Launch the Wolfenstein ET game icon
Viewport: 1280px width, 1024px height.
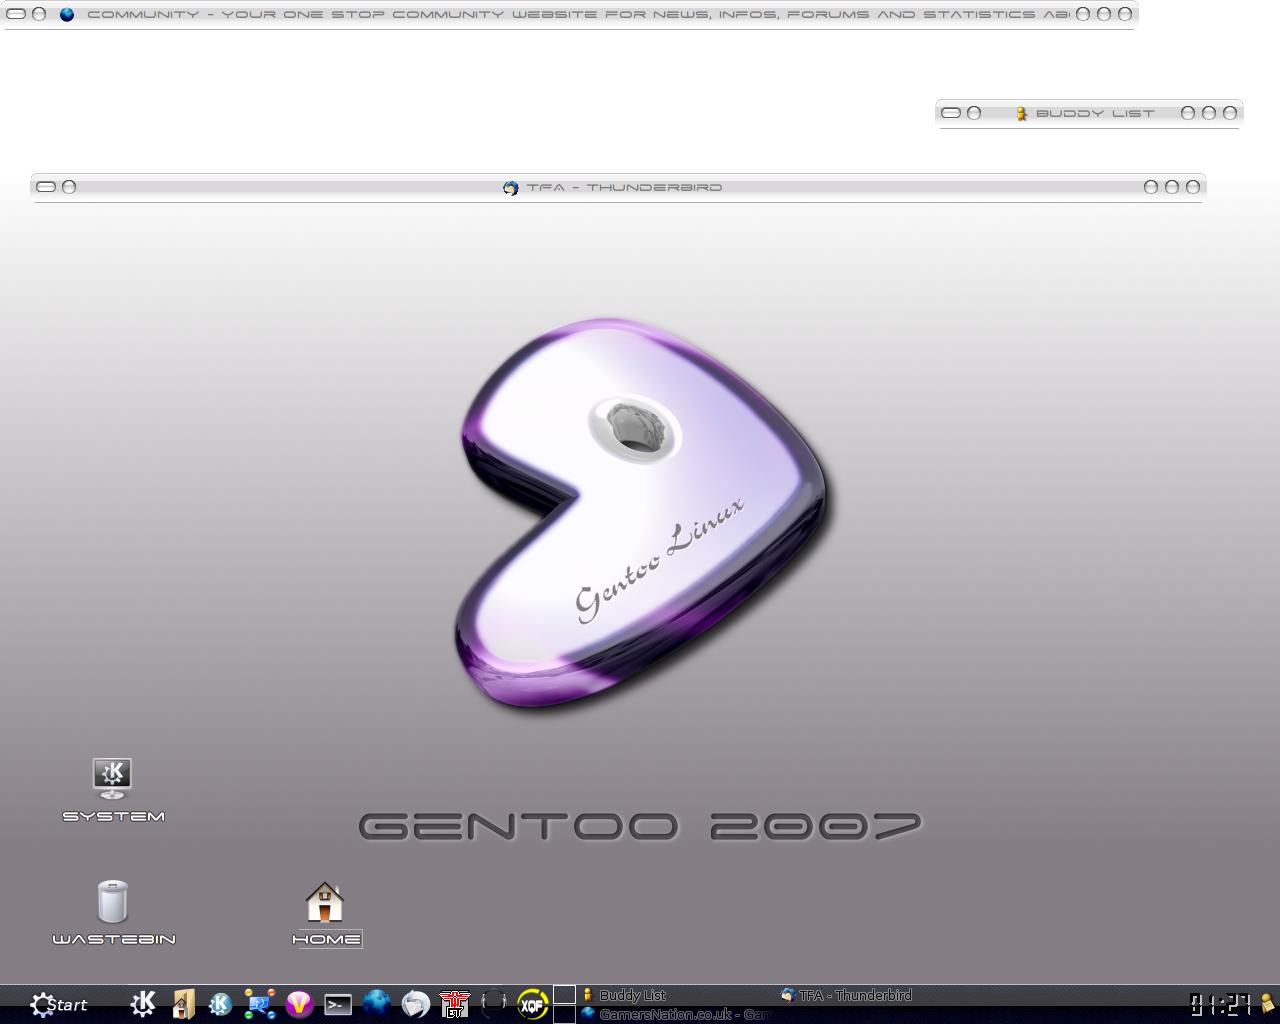(454, 1003)
